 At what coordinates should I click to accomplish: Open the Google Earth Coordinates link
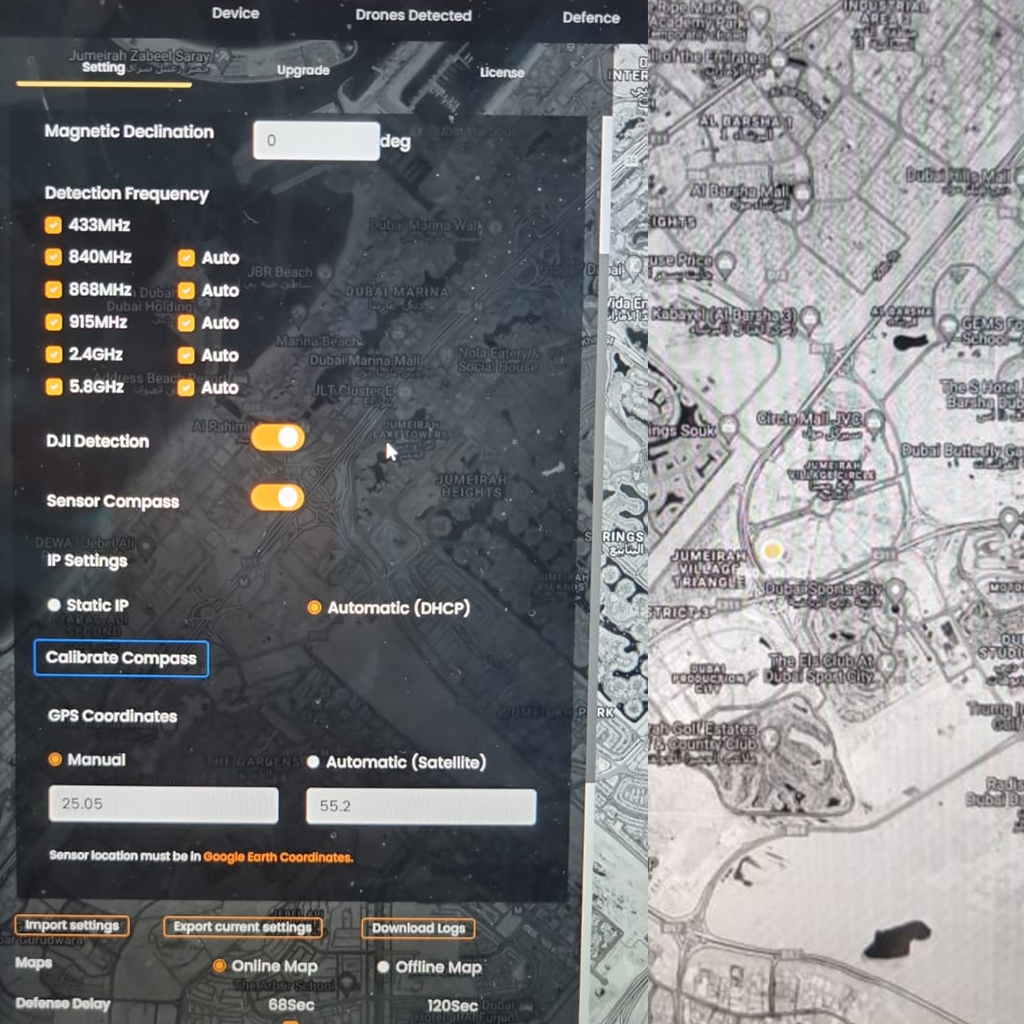point(277,857)
